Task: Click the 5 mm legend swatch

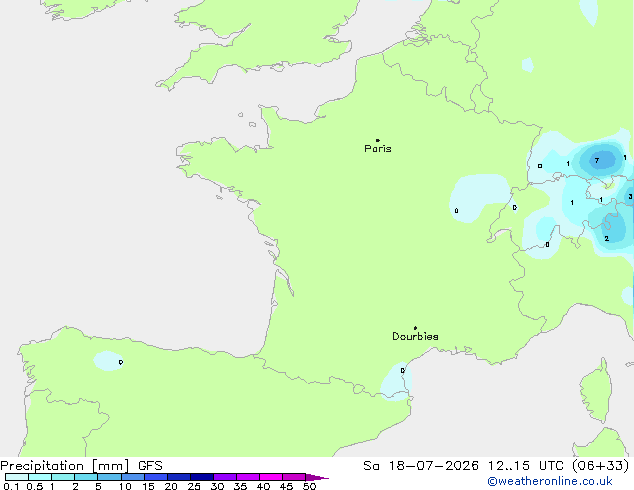Action: [110, 477]
